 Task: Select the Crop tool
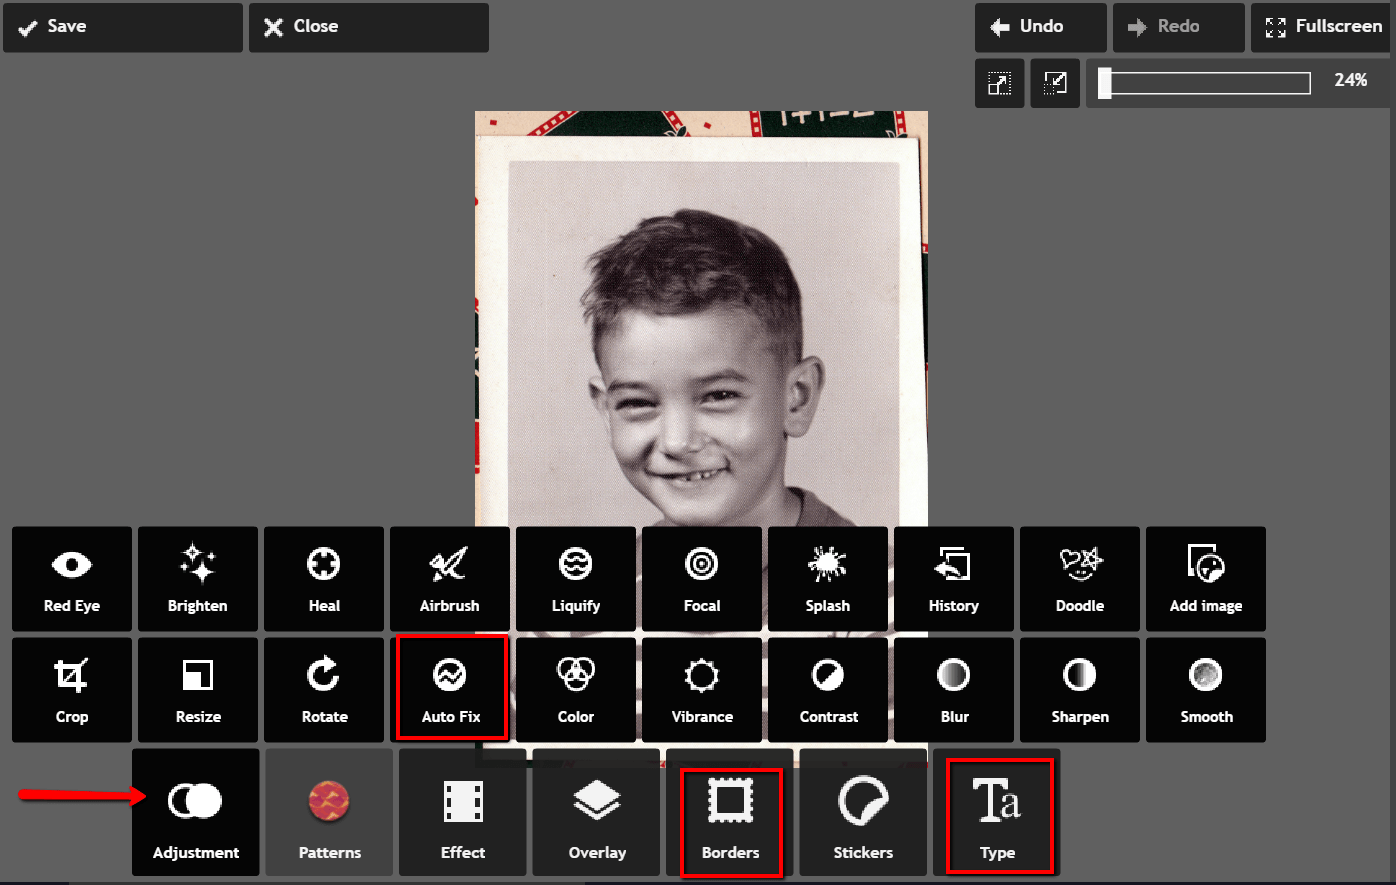(71, 690)
